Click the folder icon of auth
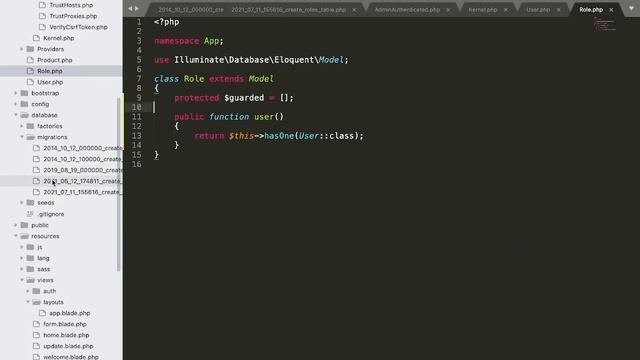 click(36, 291)
